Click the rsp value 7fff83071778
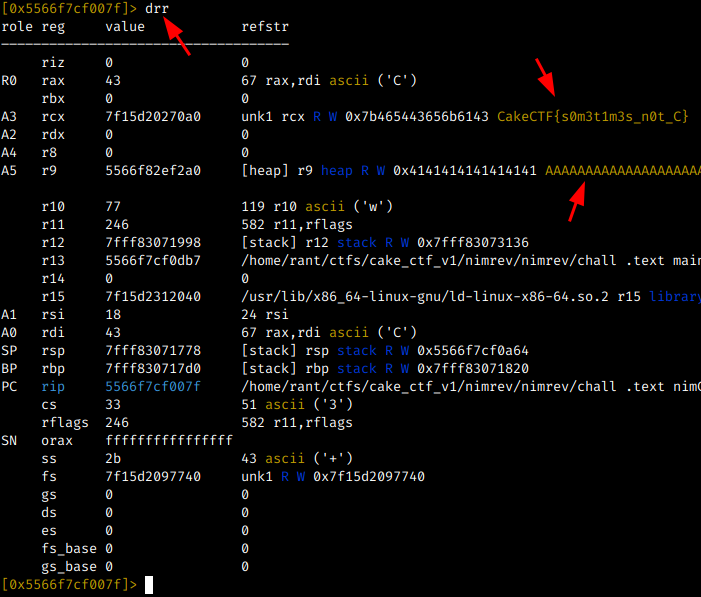 pyautogui.click(x=153, y=351)
